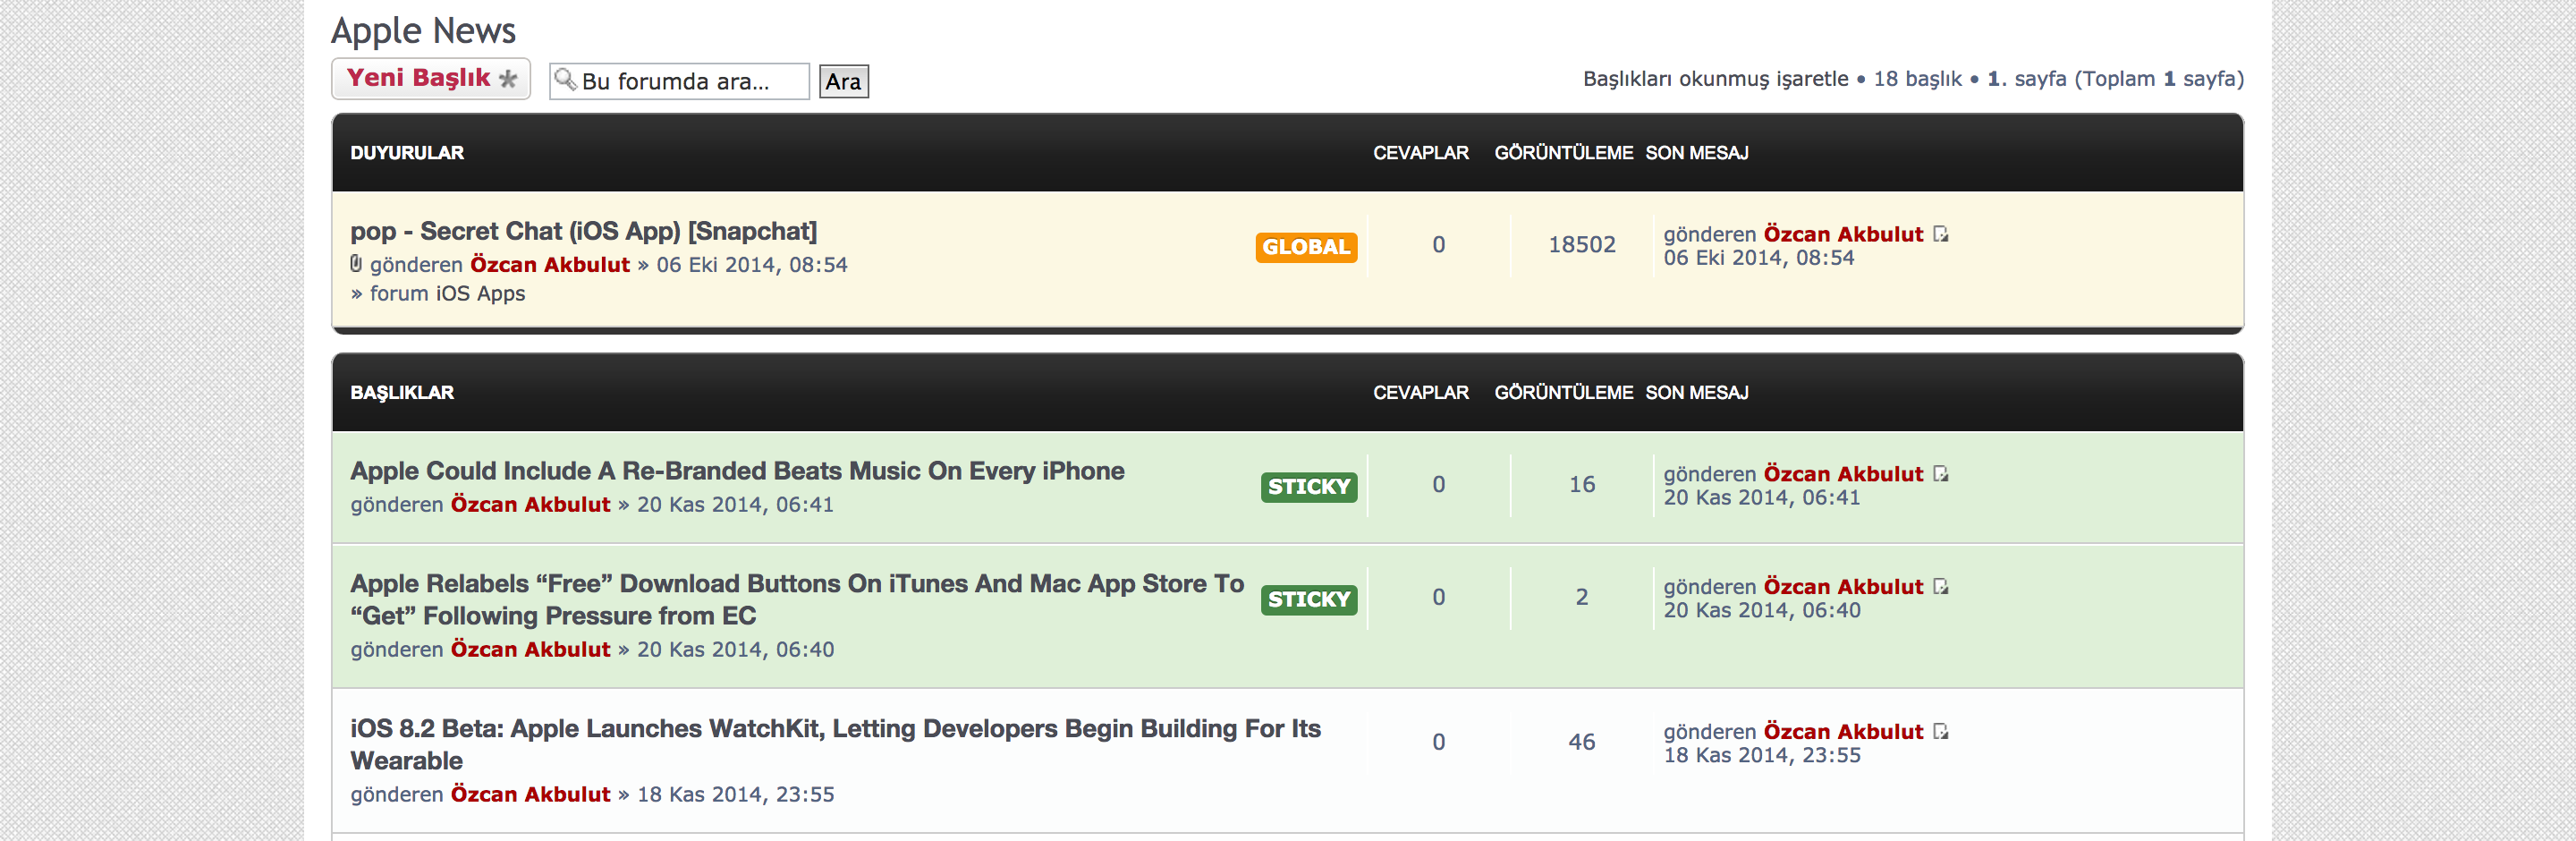This screenshot has height=841, width=2576.
Task: Open topic 'pop - Secret Chat (iOS App) [Snapchat]'
Action: tap(583, 231)
